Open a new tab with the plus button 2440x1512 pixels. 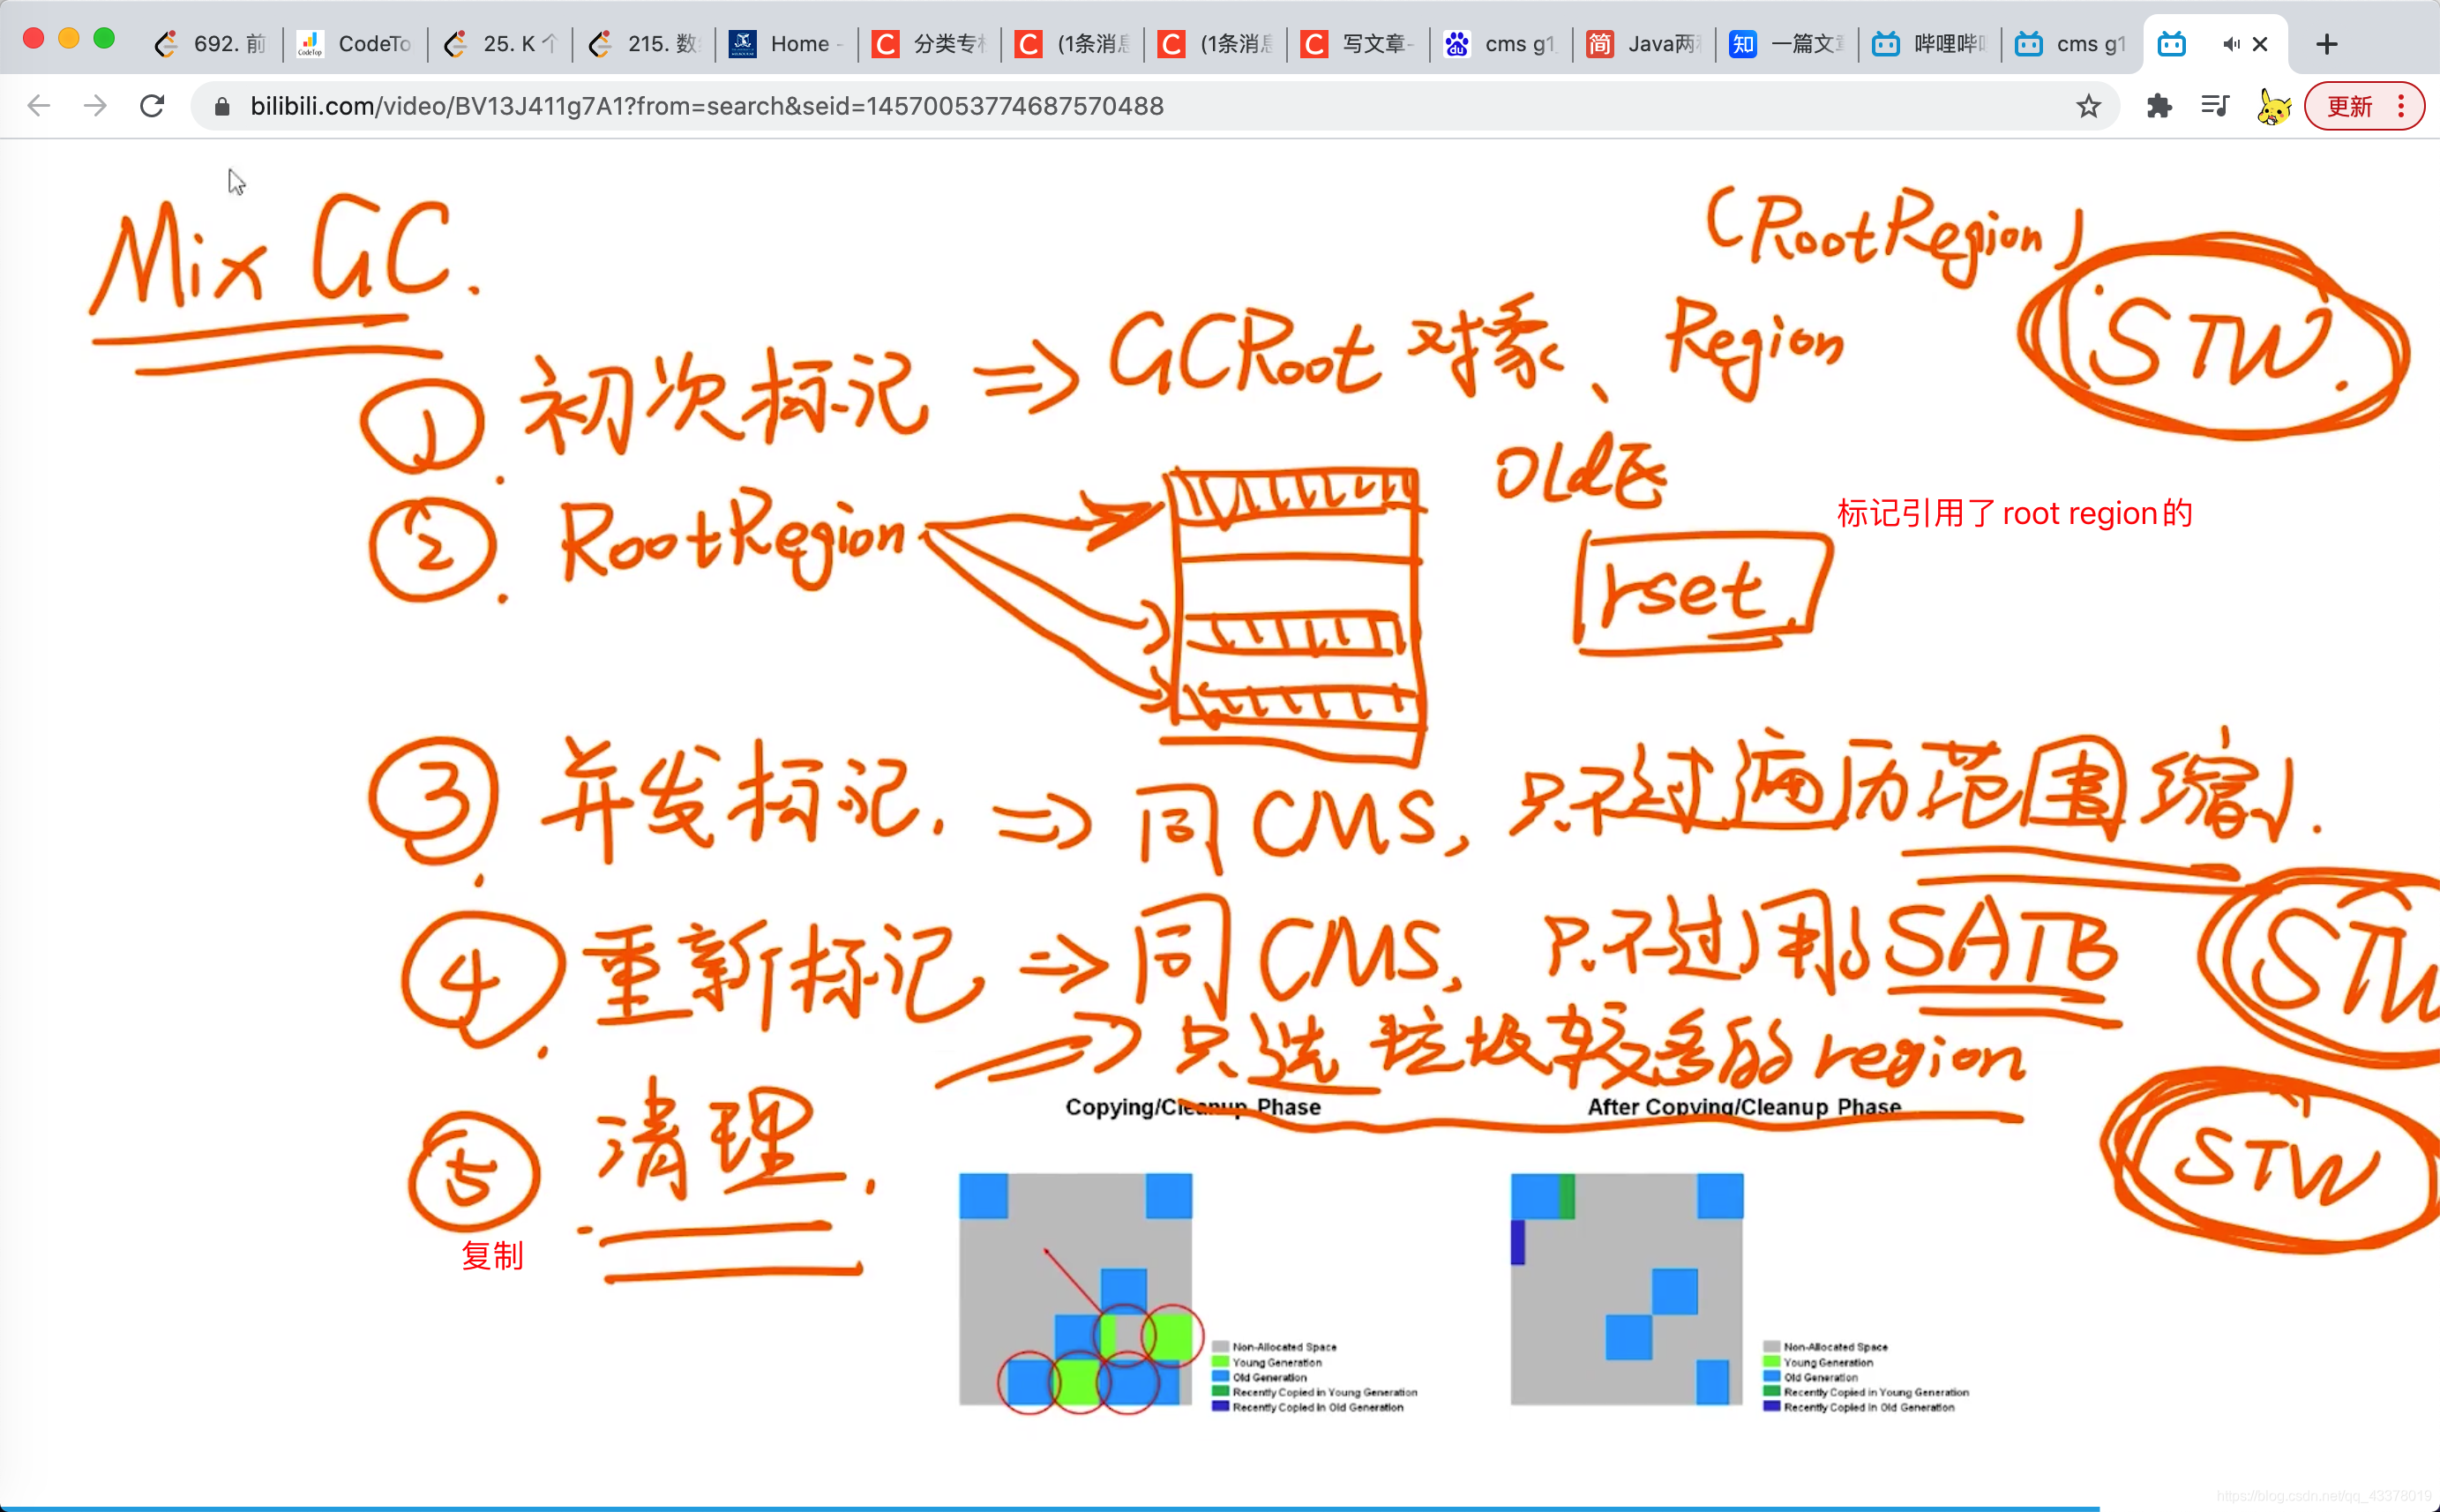2326,44
